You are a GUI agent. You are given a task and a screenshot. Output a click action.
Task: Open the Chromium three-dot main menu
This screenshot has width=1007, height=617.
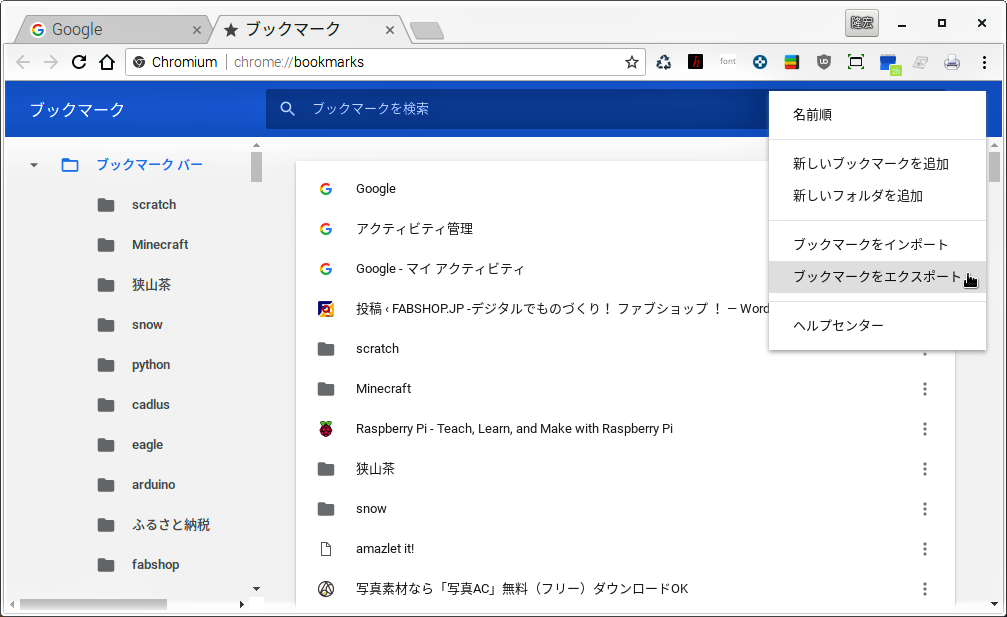[984, 62]
